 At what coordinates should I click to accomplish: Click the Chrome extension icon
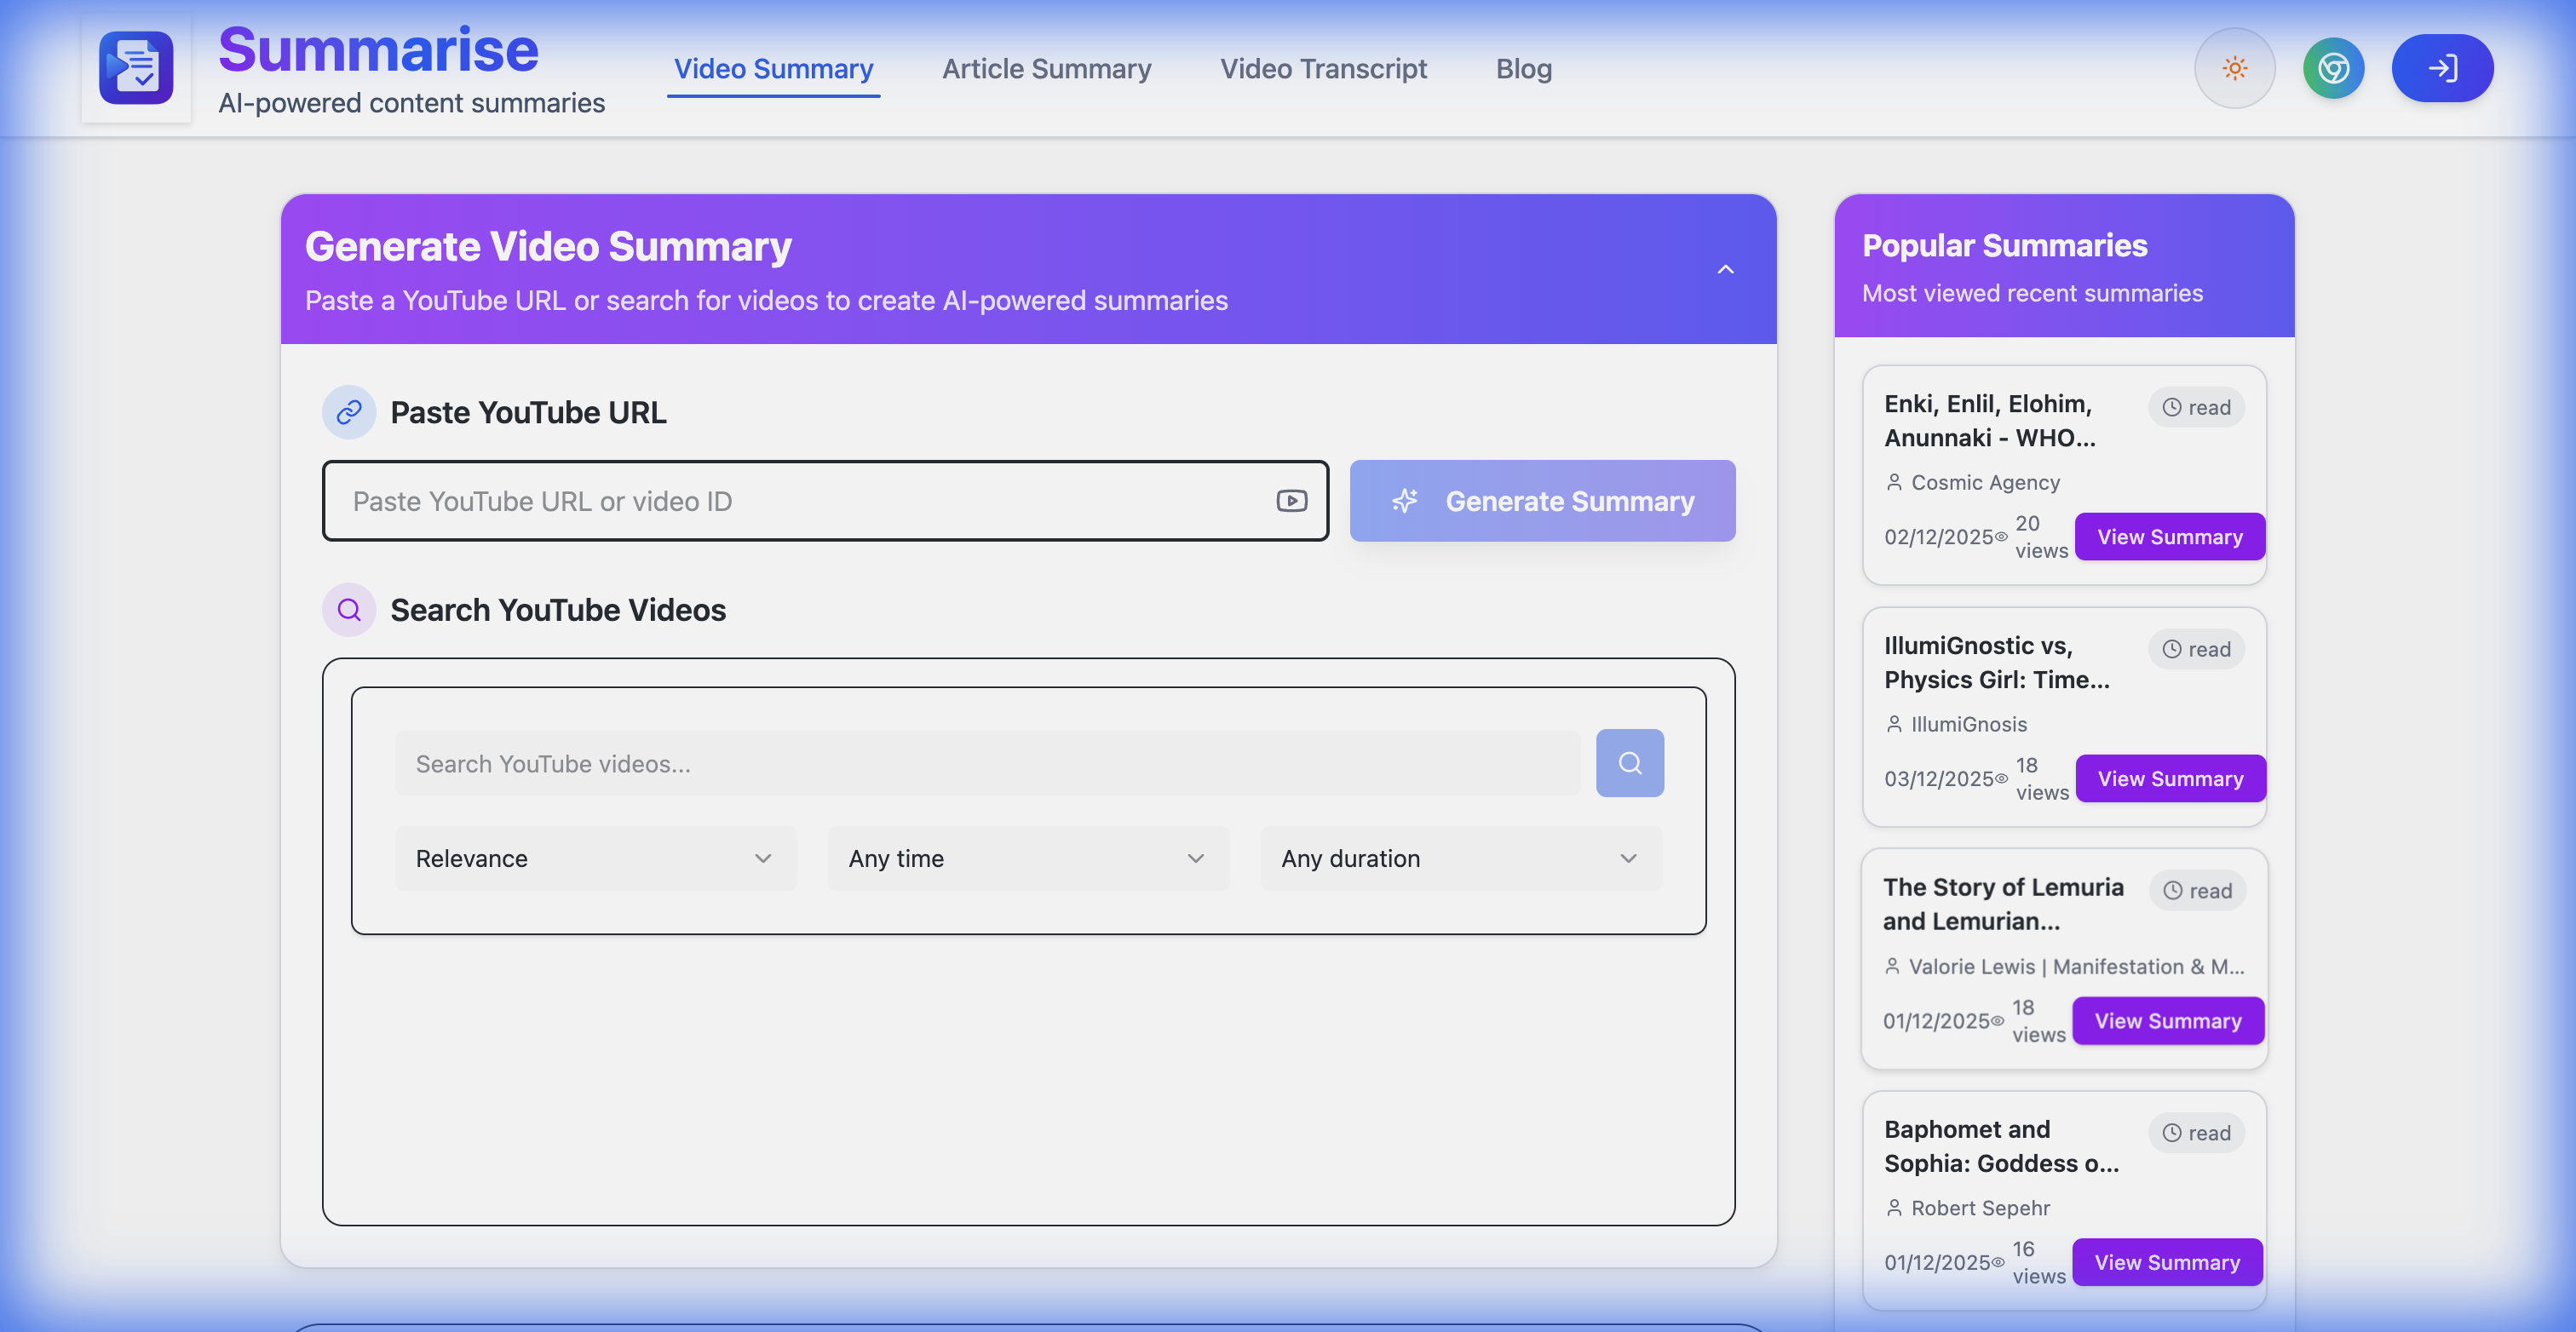click(x=2333, y=68)
